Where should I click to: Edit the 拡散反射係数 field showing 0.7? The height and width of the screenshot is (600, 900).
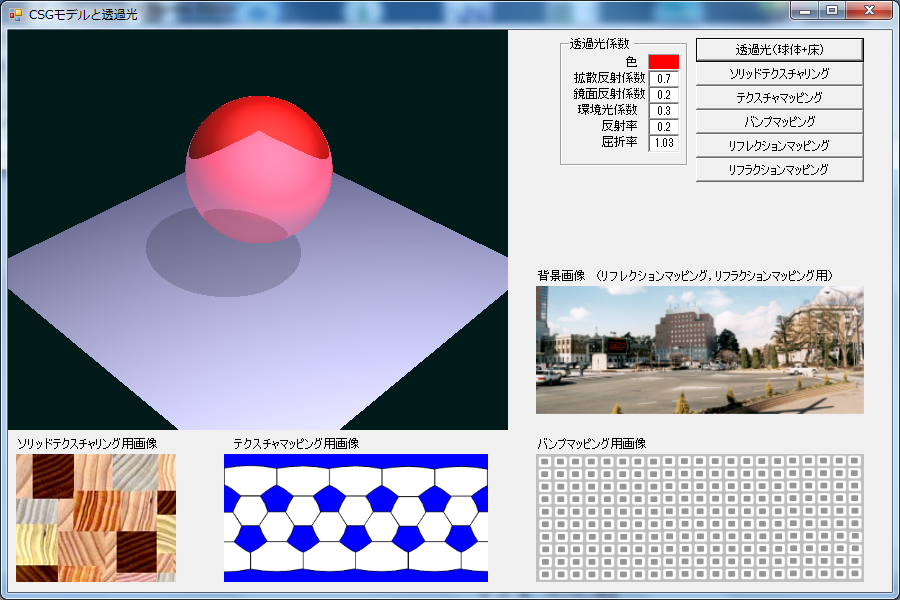(x=664, y=79)
